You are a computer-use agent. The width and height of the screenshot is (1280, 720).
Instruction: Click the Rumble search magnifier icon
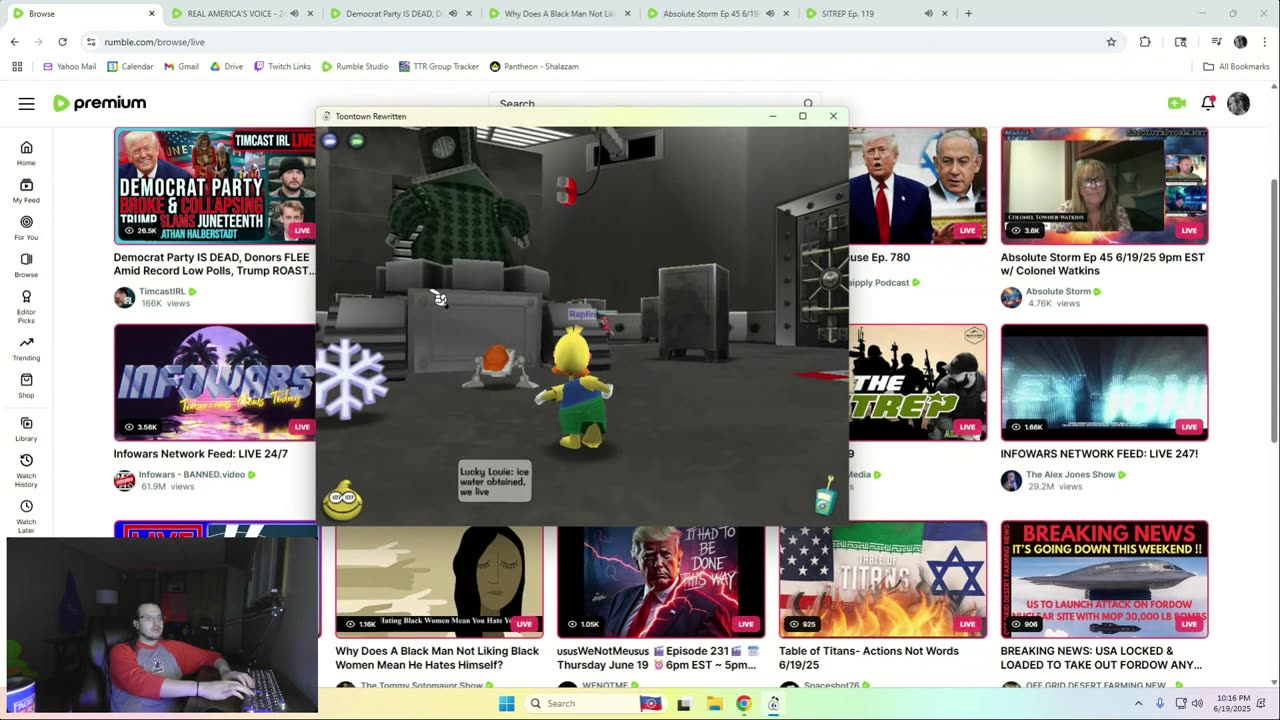[808, 104]
